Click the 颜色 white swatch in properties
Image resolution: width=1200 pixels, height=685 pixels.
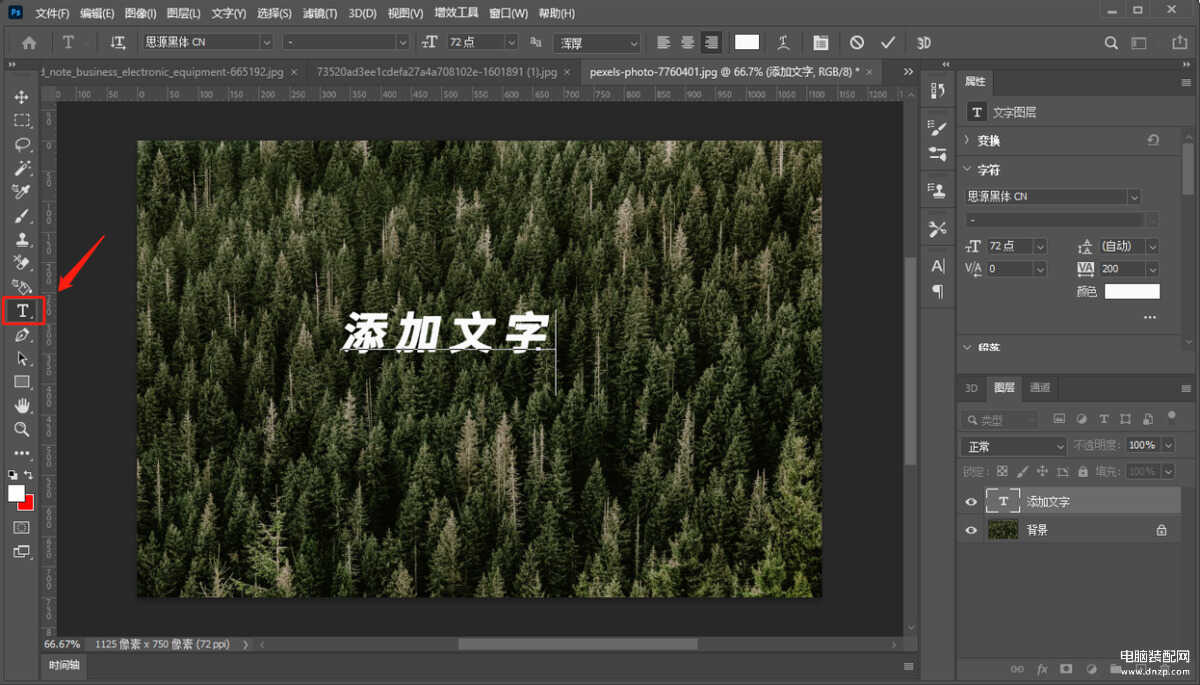[1132, 291]
